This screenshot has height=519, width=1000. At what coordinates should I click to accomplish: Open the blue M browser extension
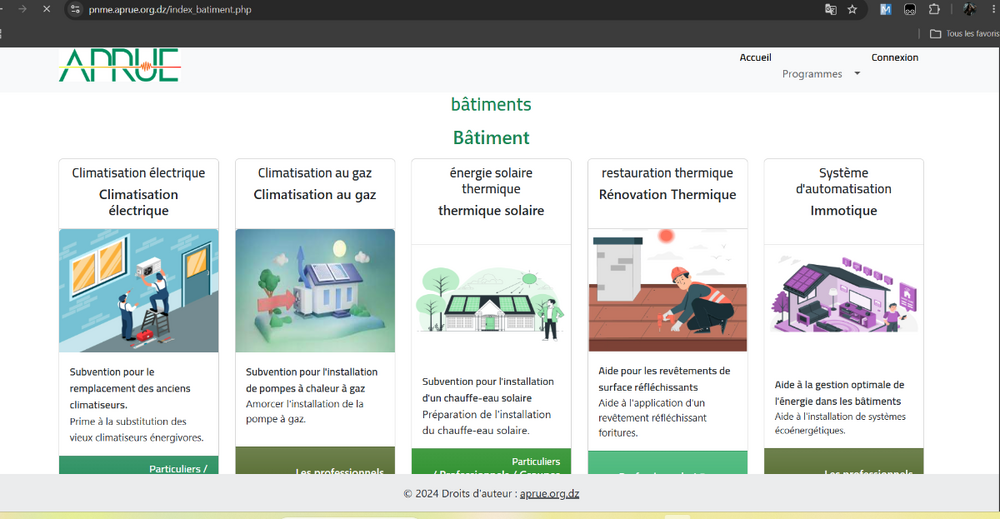point(885,10)
